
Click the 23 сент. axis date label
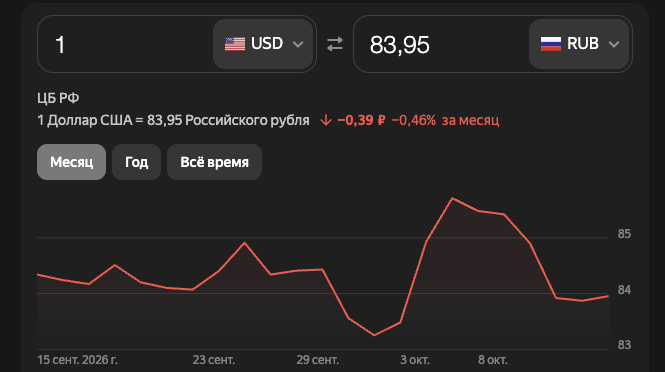[214, 360]
